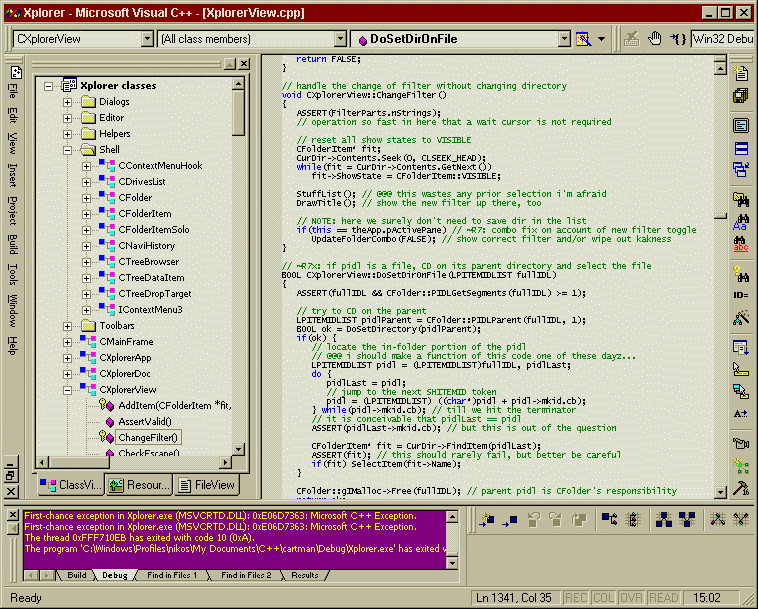Select the CTreeBrowser class
Image resolution: width=758 pixels, height=609 pixels.
pos(149,262)
